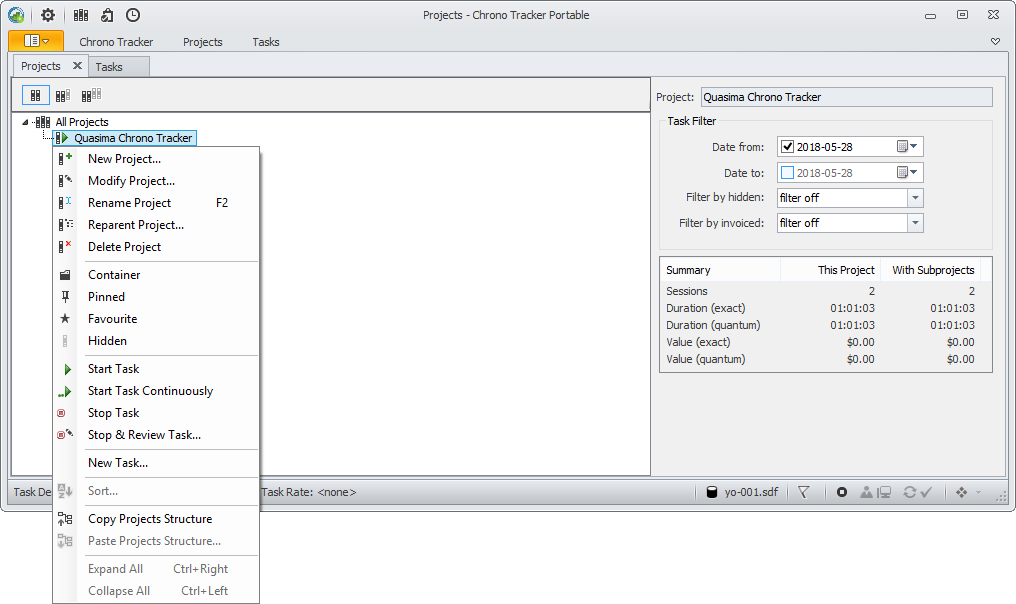Click the clock icon in title bar
This screenshot has width=1016, height=604.
[133, 15]
